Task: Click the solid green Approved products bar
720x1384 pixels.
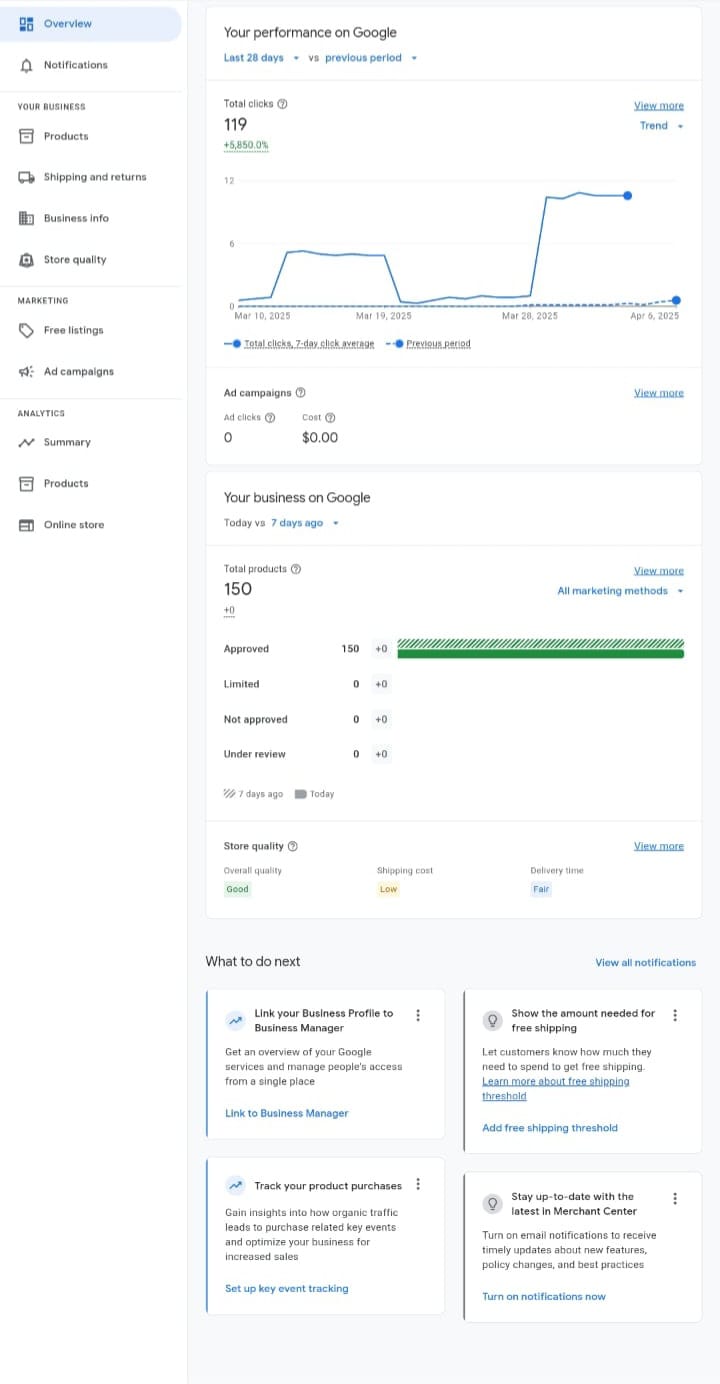Action: [x=541, y=654]
